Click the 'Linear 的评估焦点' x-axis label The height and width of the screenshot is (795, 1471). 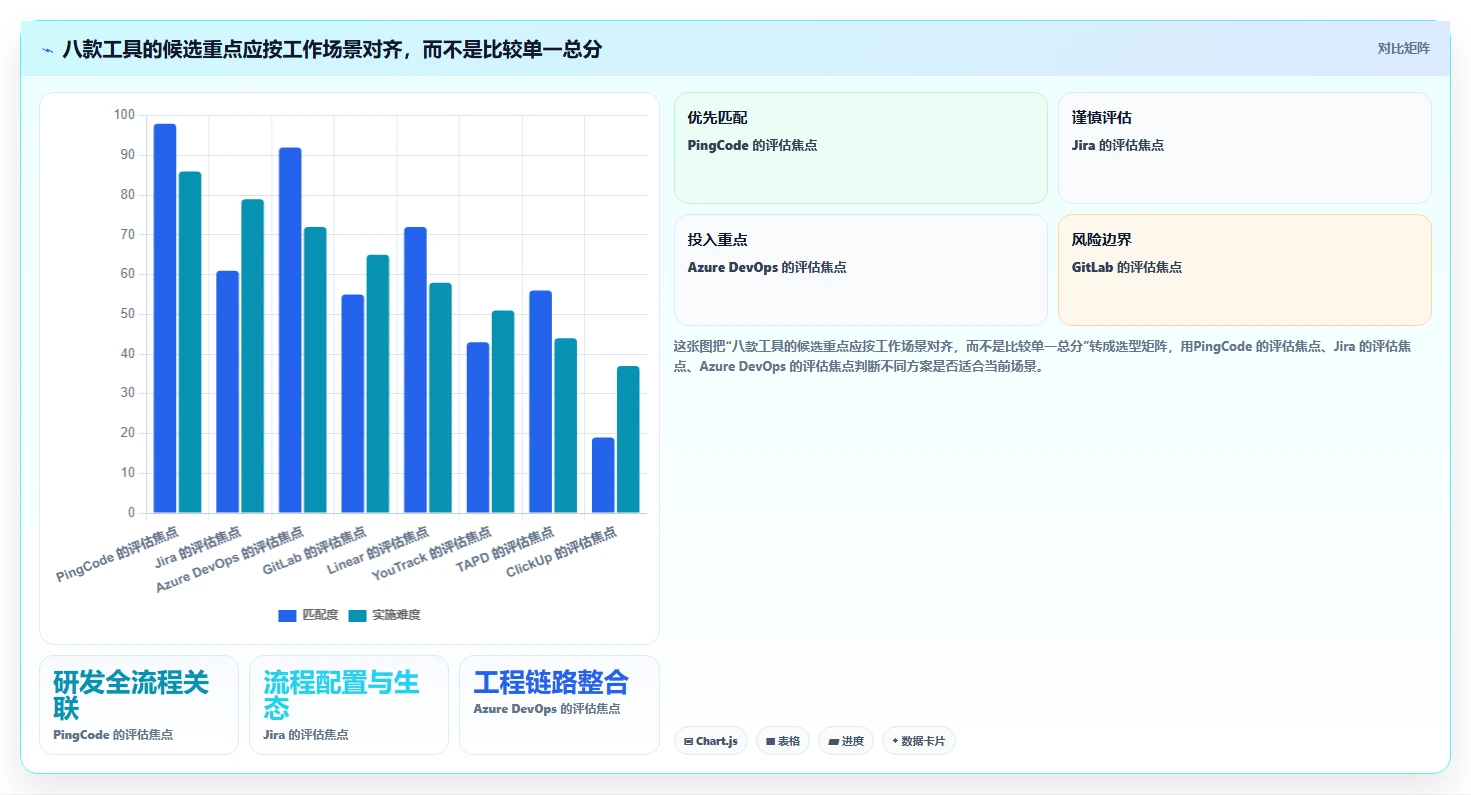click(380, 550)
